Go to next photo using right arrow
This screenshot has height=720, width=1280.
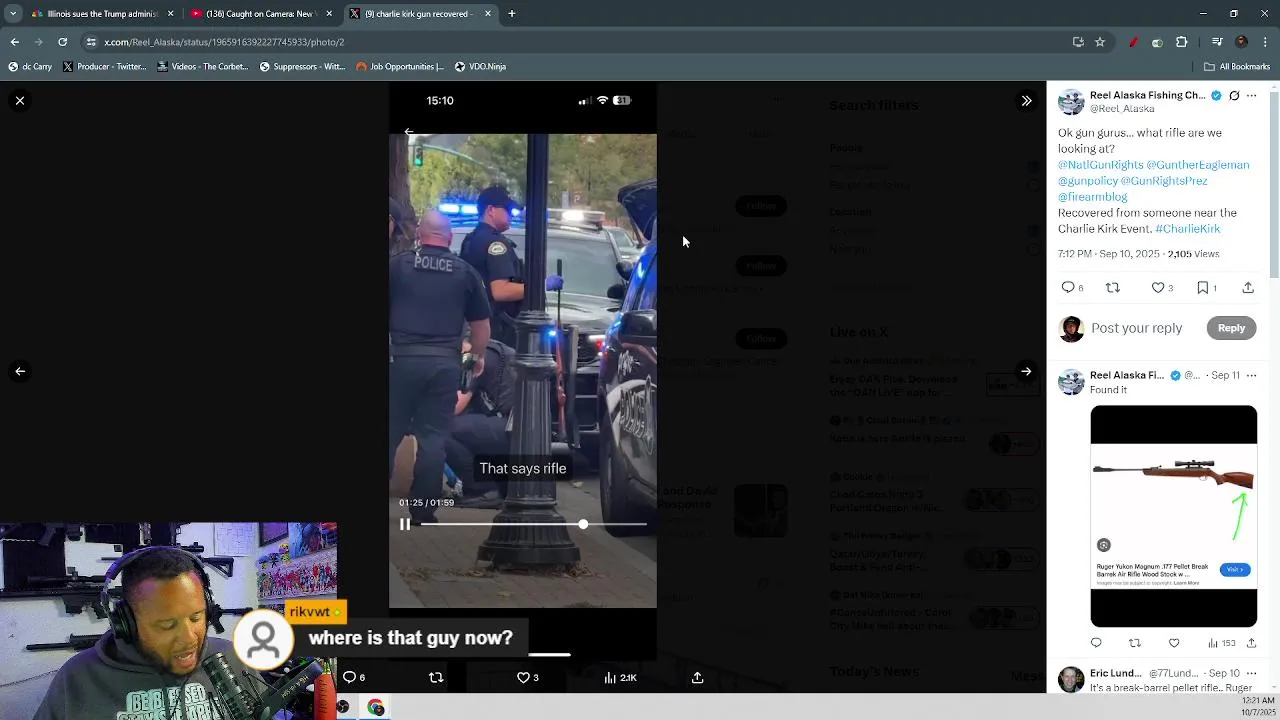[x=1026, y=371]
